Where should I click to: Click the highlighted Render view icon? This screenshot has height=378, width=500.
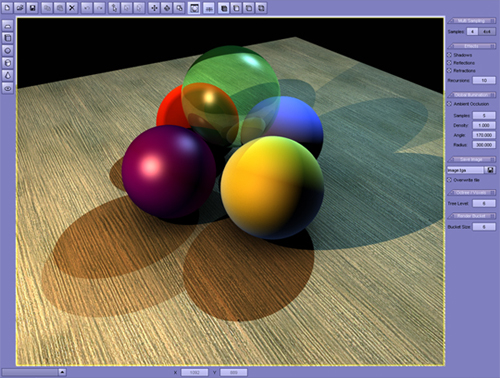tap(194, 8)
